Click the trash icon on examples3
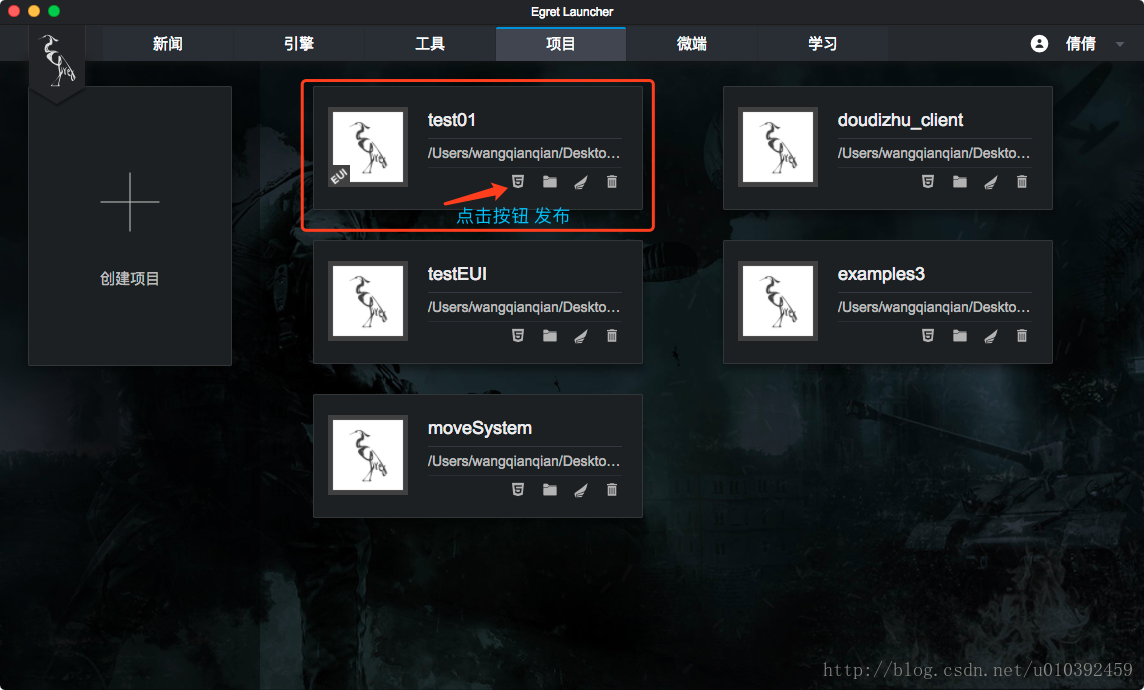 click(x=1022, y=336)
